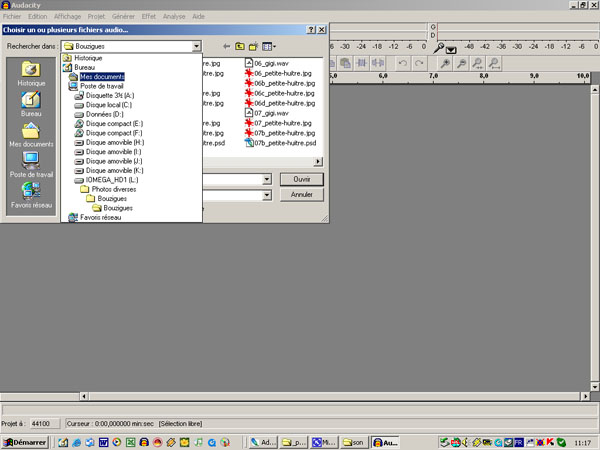Click the Ouvrir button

point(302,179)
